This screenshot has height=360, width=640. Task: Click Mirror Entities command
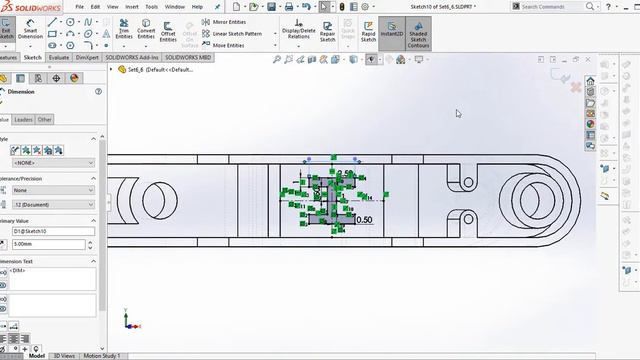coord(224,22)
